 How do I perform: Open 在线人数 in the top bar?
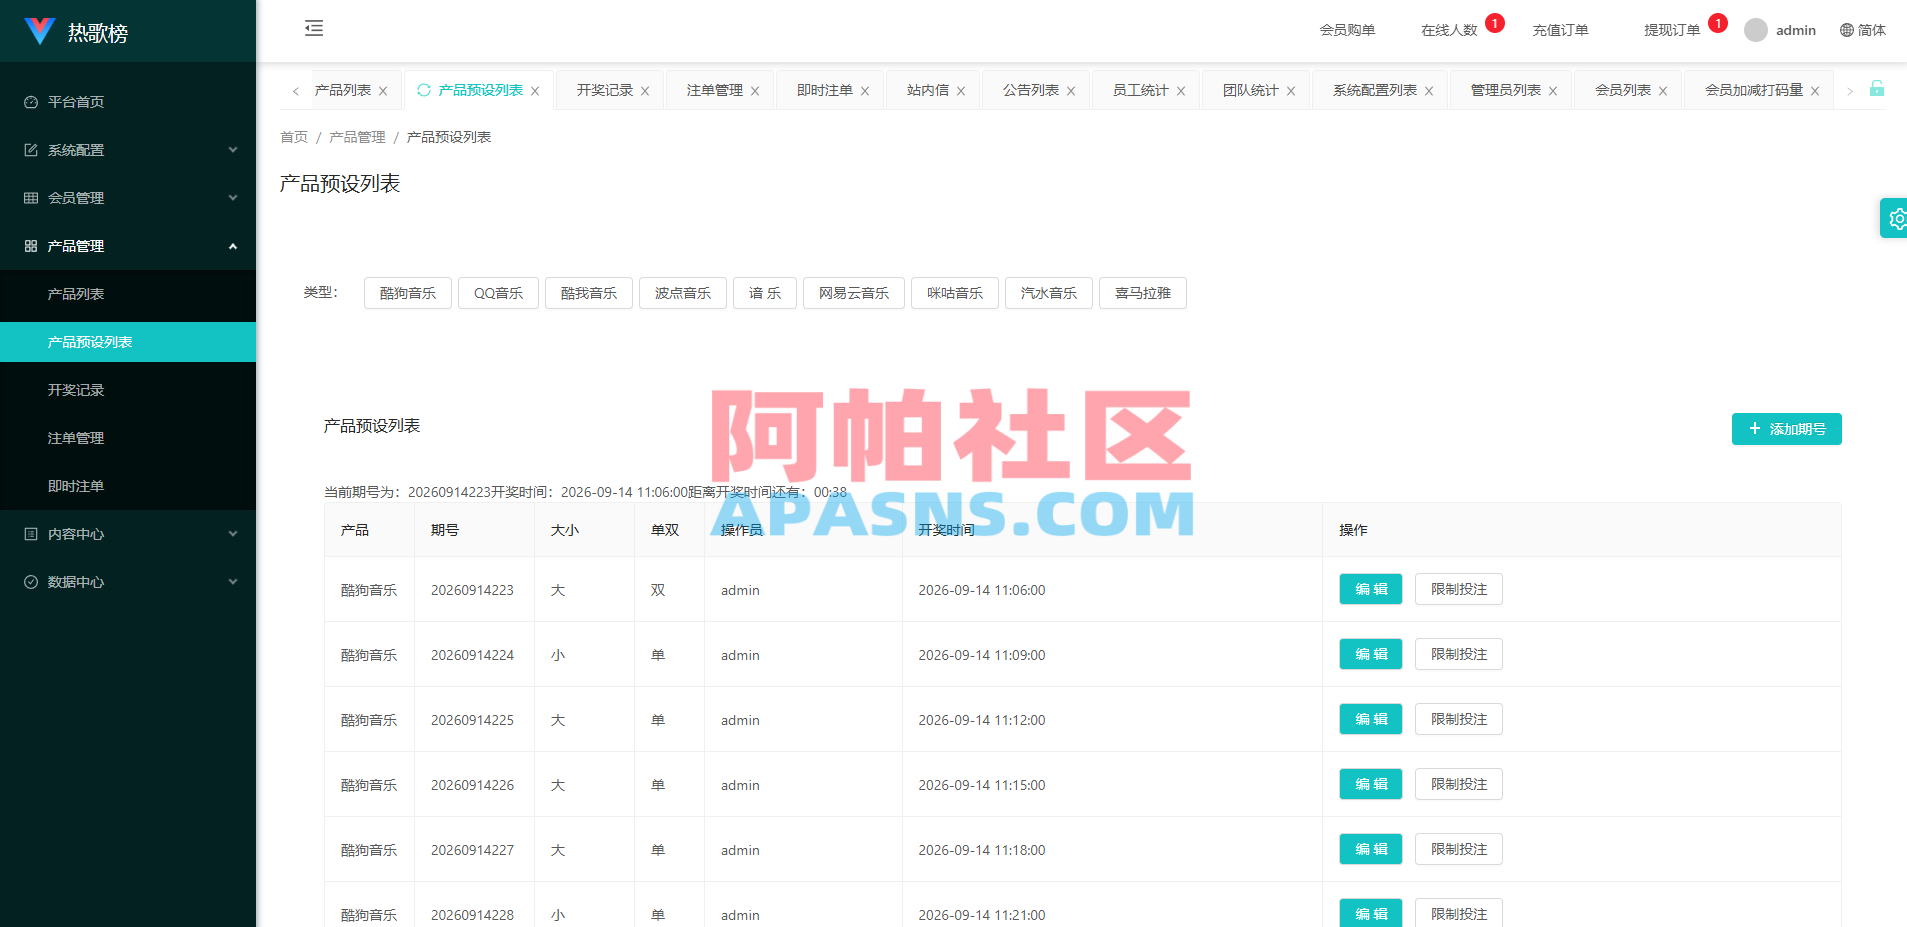pos(1449,30)
